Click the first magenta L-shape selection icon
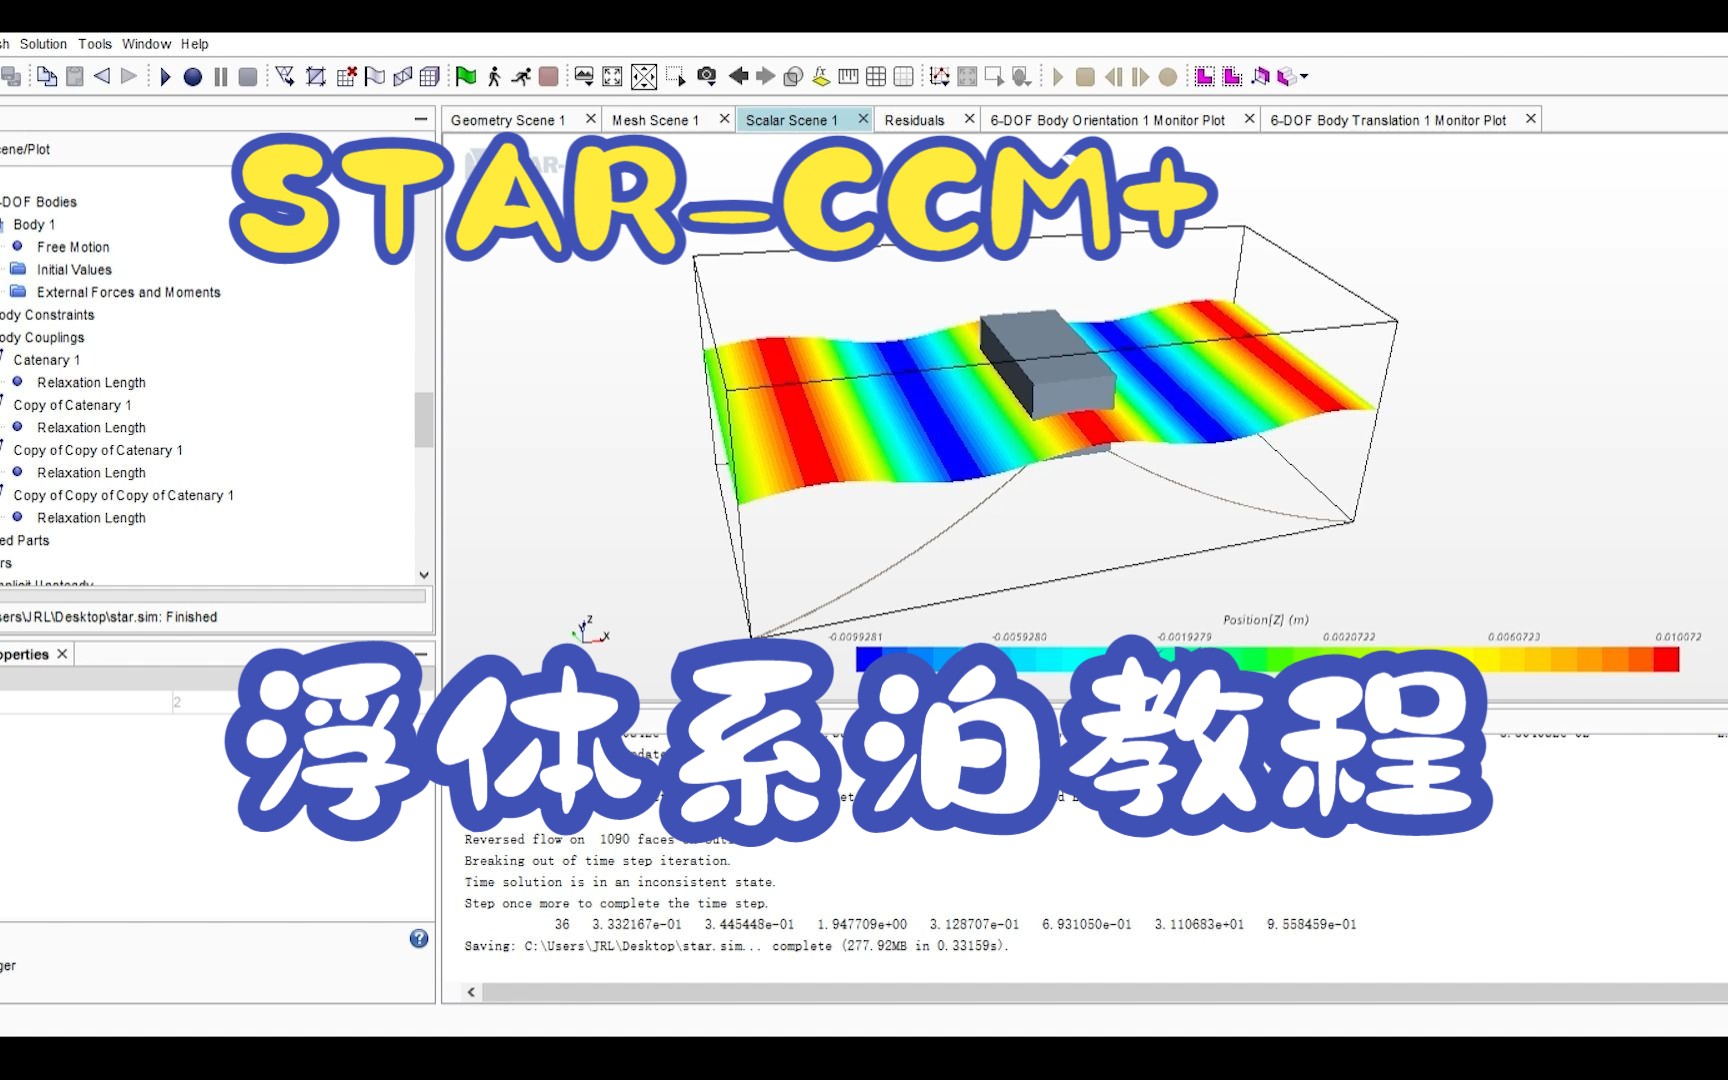Image resolution: width=1728 pixels, height=1080 pixels. [x=1205, y=76]
